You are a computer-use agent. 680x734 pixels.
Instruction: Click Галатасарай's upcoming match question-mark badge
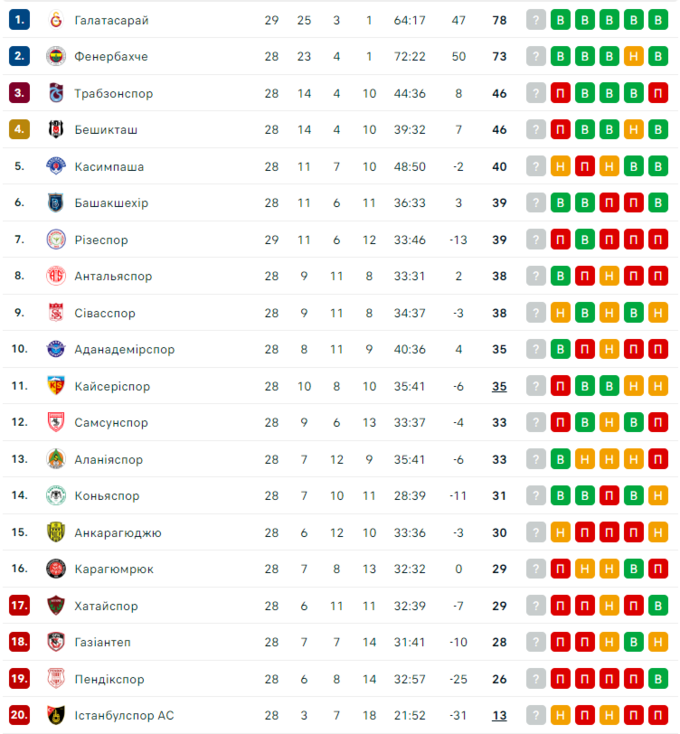click(537, 20)
